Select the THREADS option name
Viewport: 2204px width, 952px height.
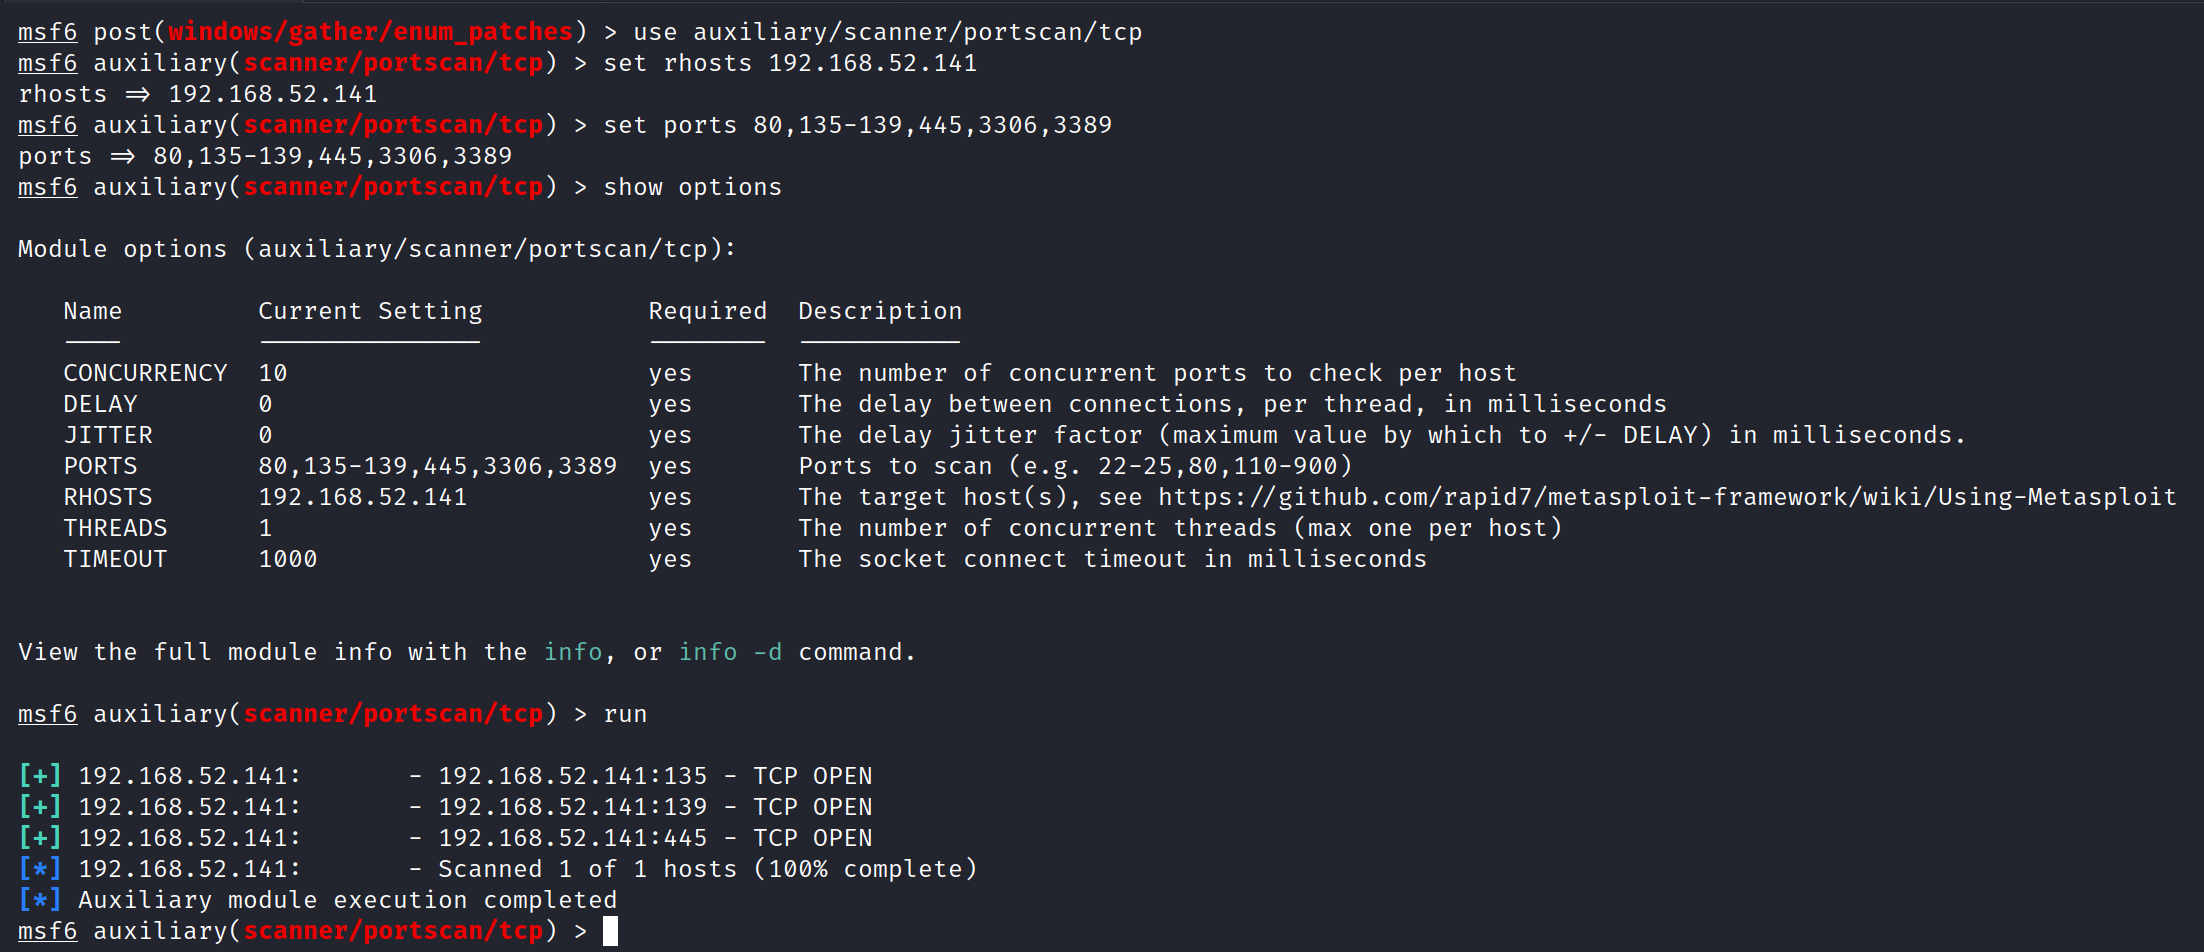click(115, 528)
